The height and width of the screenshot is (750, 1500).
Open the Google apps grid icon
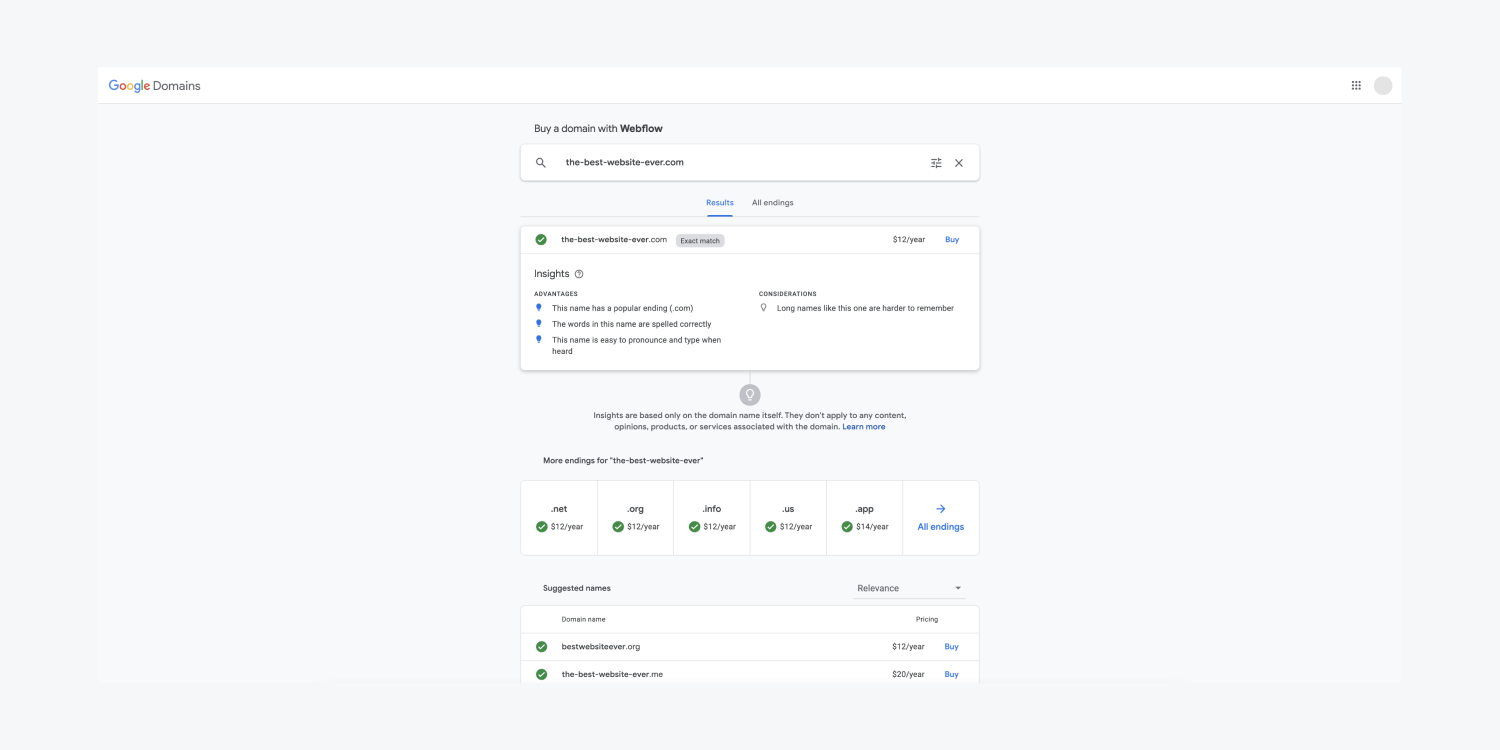(1356, 85)
